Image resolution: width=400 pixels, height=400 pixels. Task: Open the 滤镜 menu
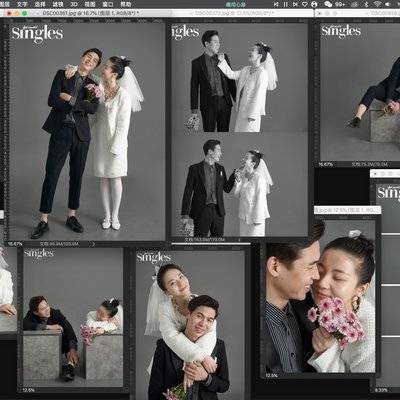tap(58, 4)
